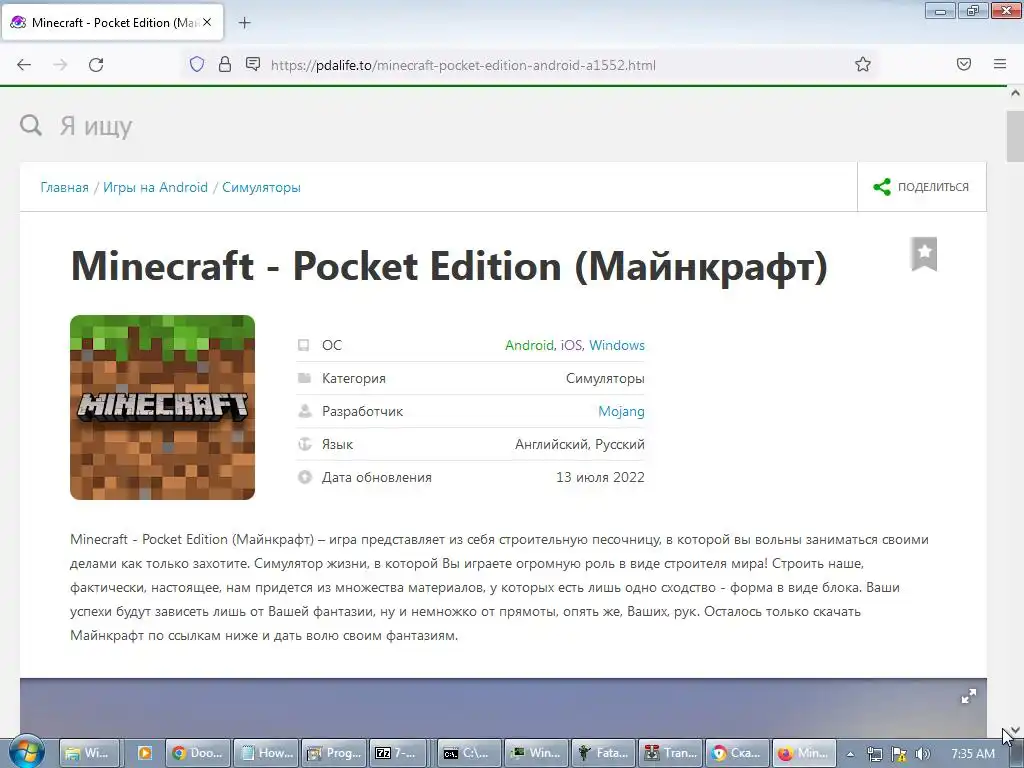This screenshot has height=768, width=1024.
Task: Open the Windows Start menu
Action: tap(26, 753)
